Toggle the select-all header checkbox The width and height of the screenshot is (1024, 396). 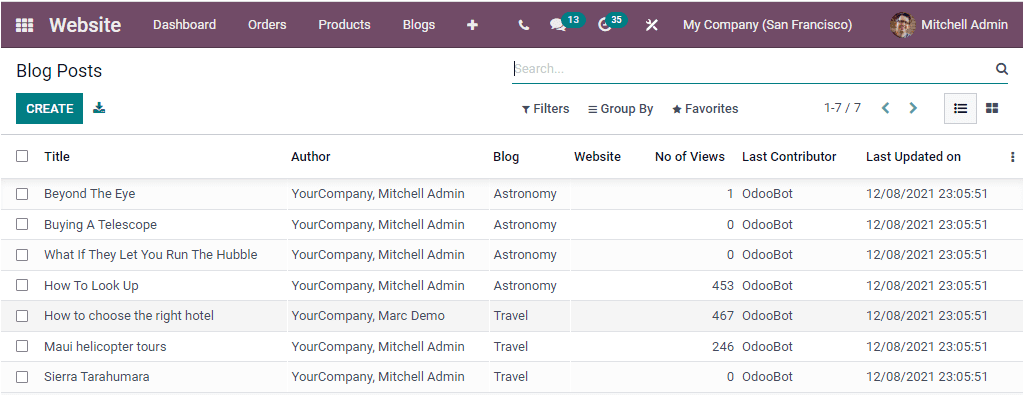pyautogui.click(x=22, y=156)
